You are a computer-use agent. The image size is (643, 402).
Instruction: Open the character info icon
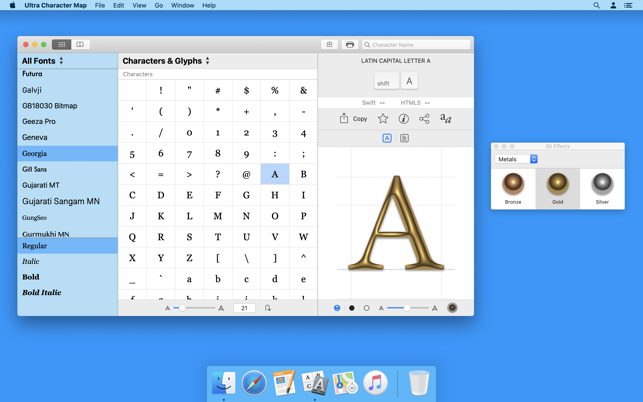pyautogui.click(x=404, y=119)
